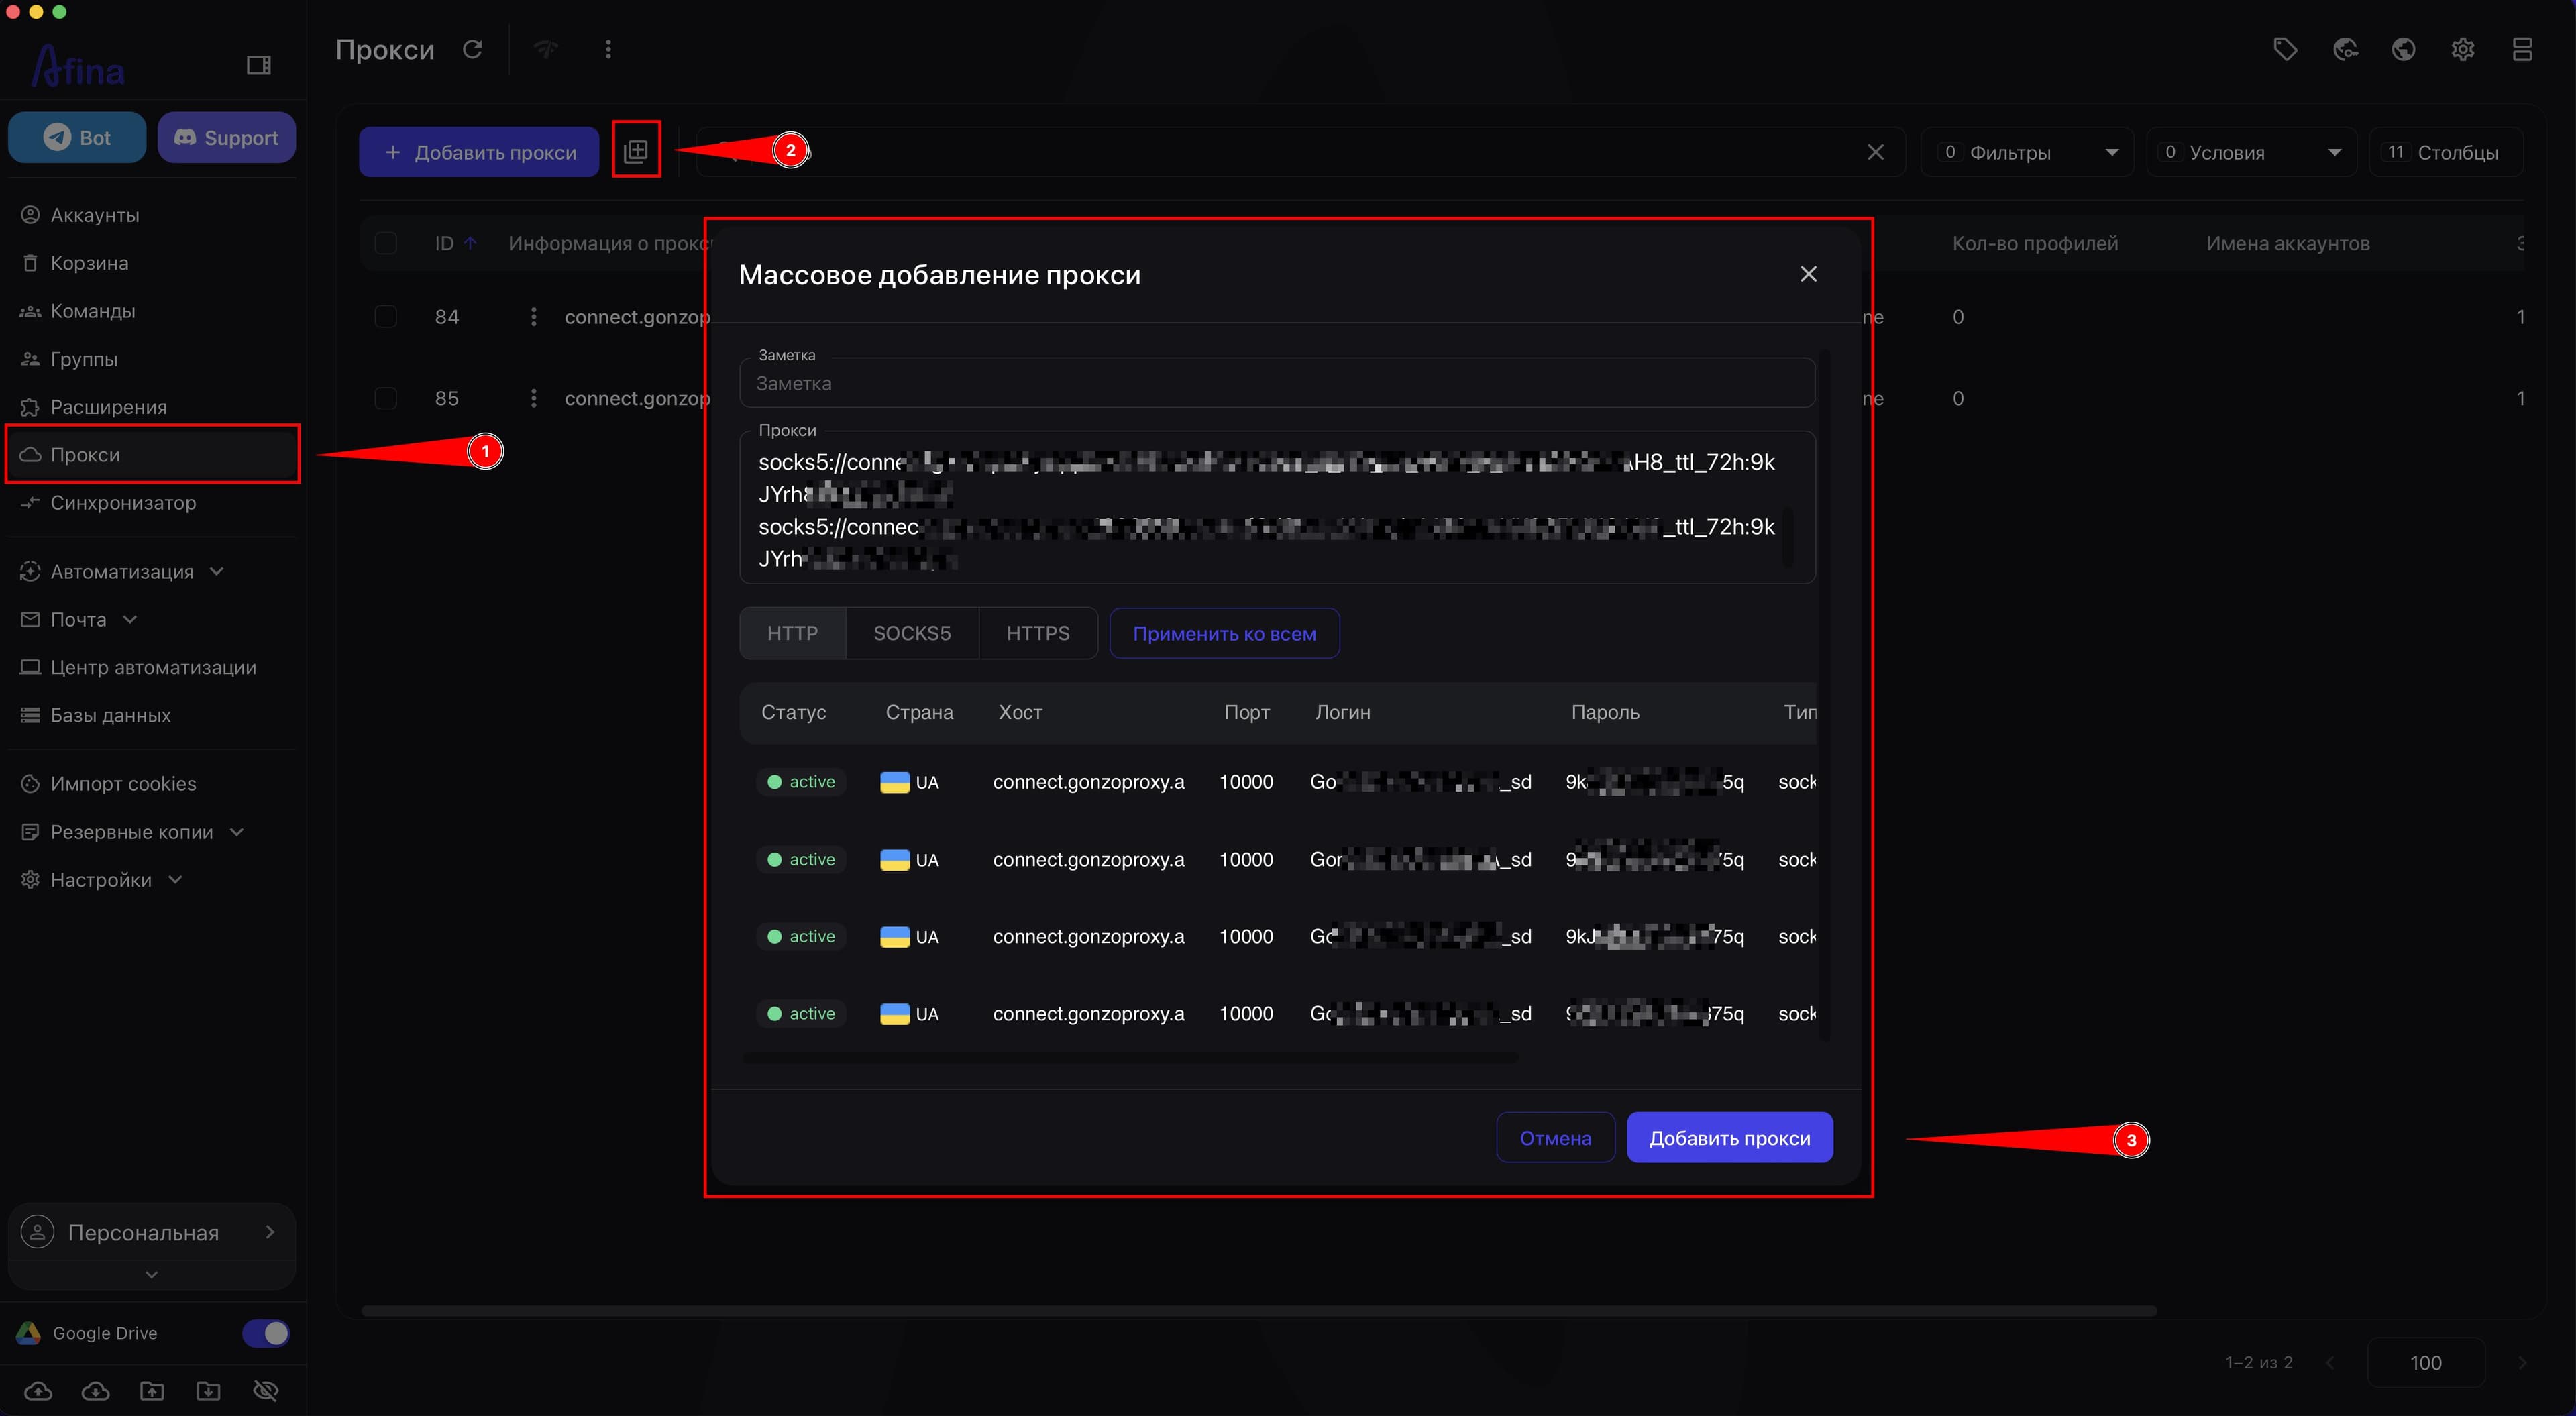Clear the search field with X

coord(1875,152)
